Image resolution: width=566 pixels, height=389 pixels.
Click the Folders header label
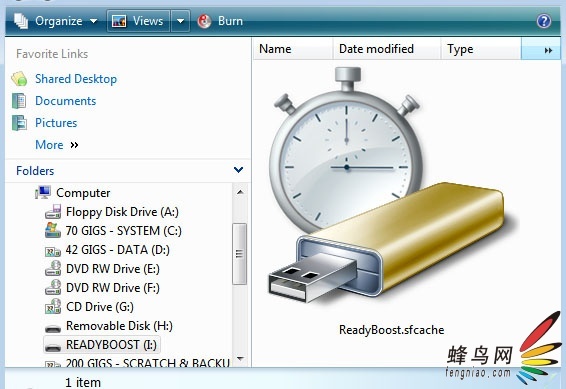(35, 171)
